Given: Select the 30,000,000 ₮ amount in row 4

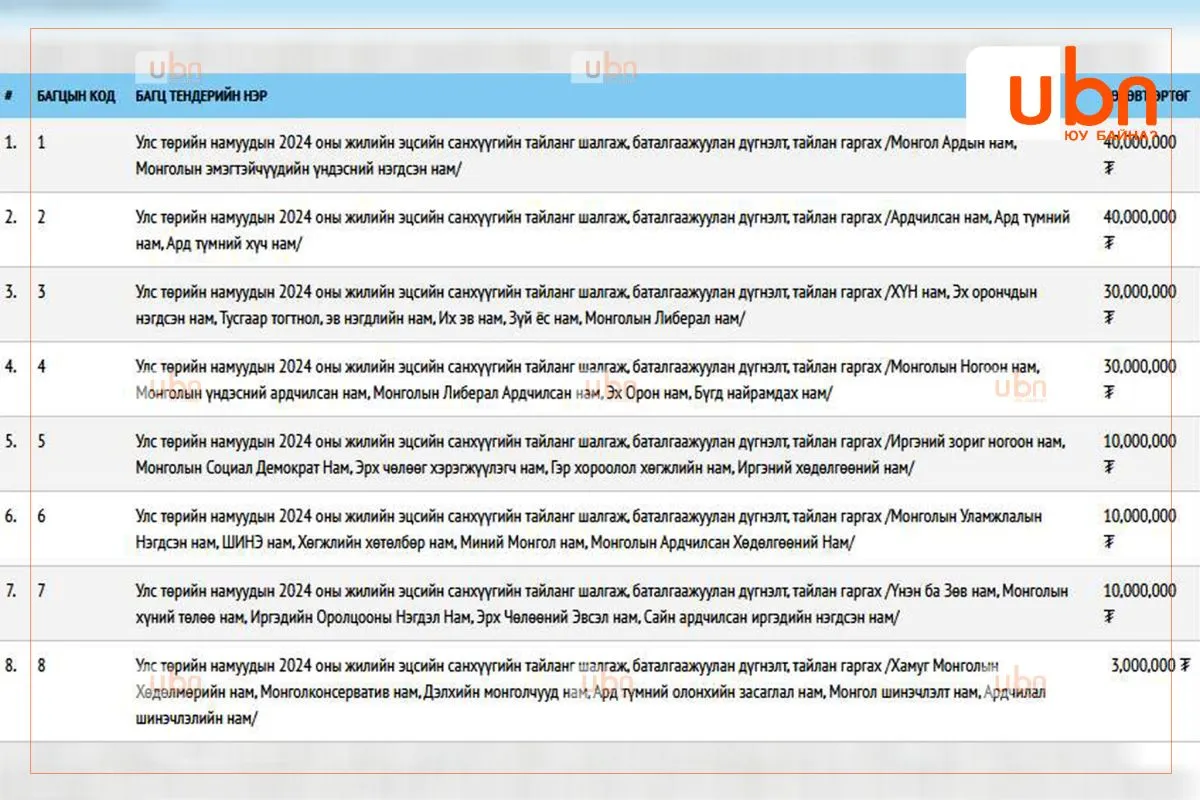Looking at the screenshot, I should pos(1139,379).
